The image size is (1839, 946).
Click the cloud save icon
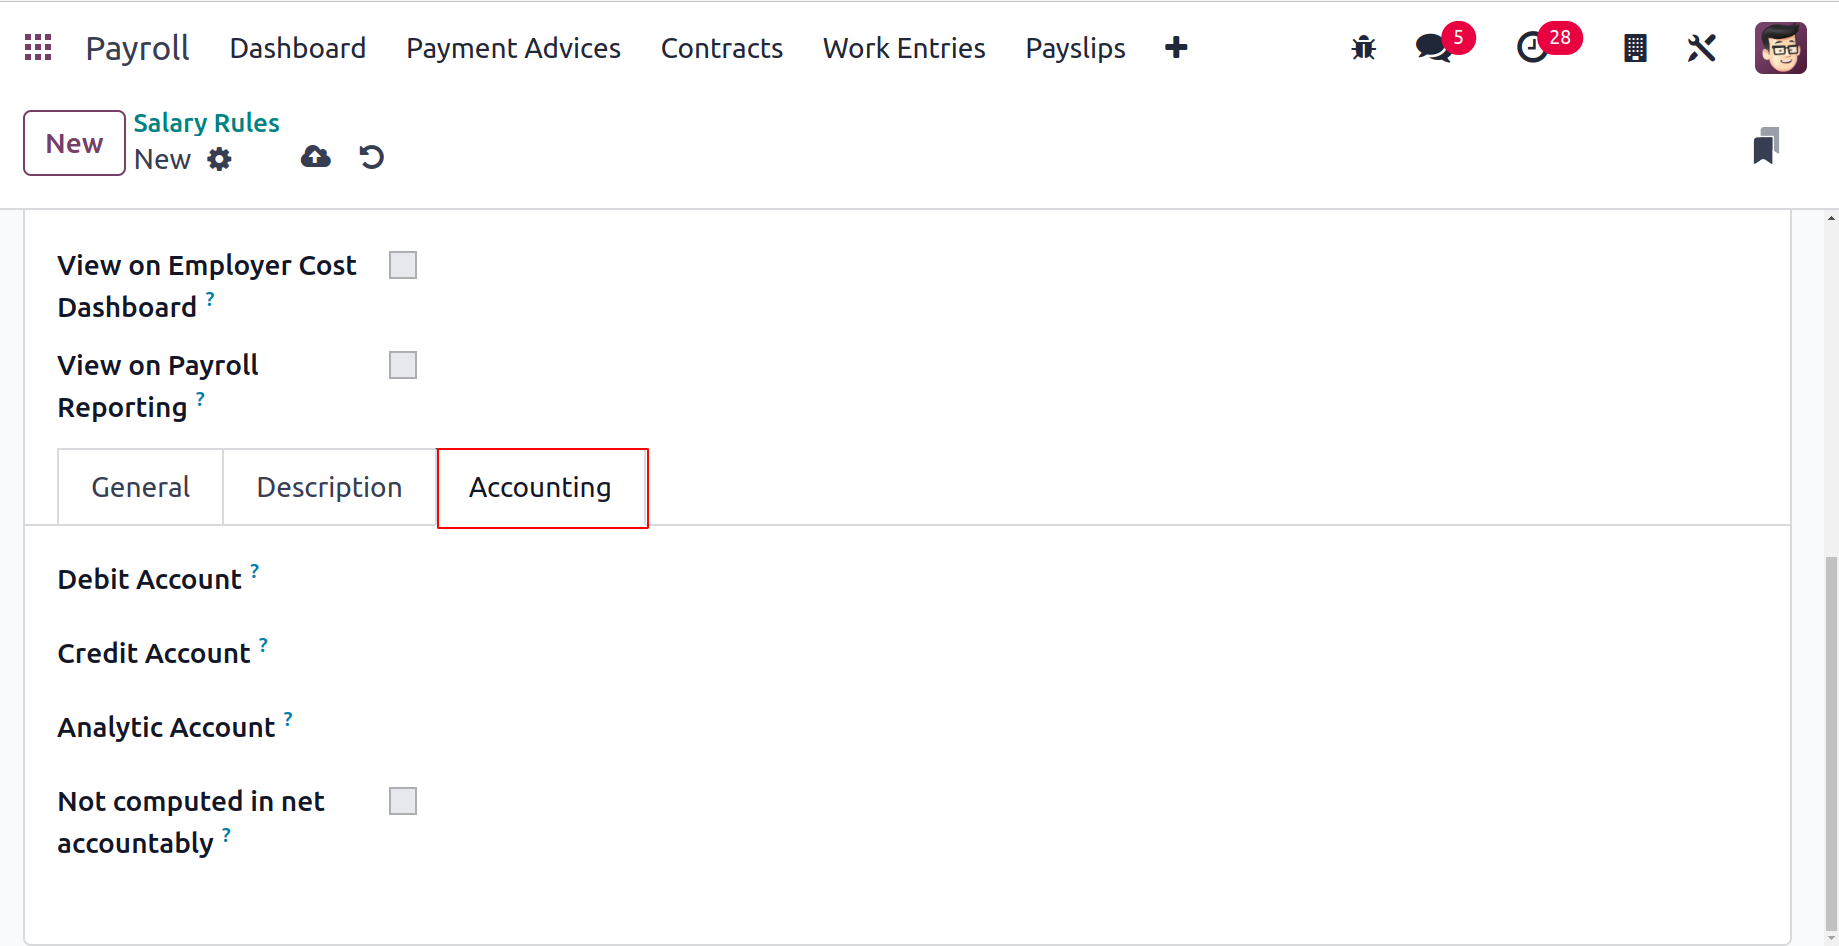(x=316, y=157)
